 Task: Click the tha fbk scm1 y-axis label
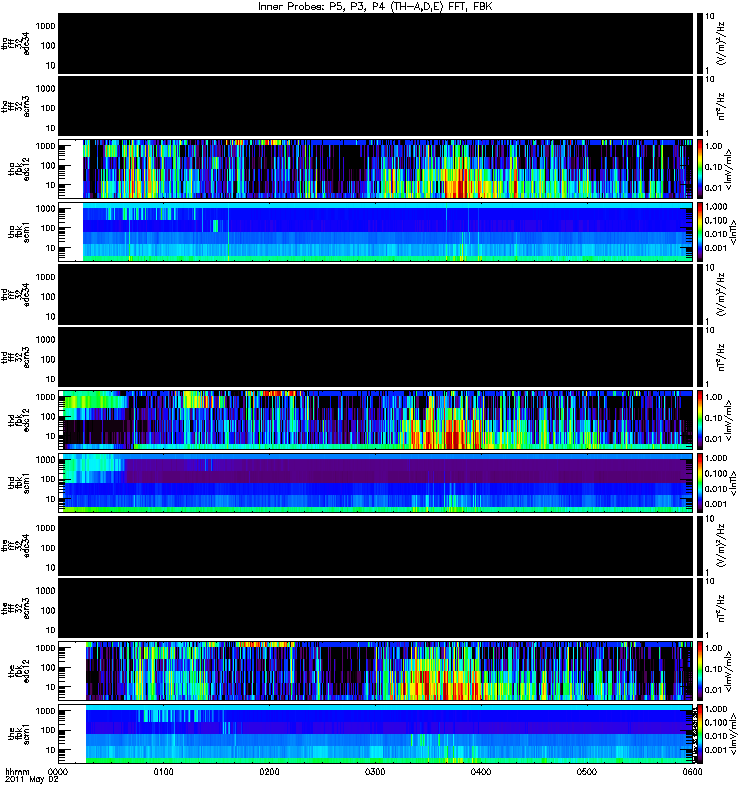(19, 232)
